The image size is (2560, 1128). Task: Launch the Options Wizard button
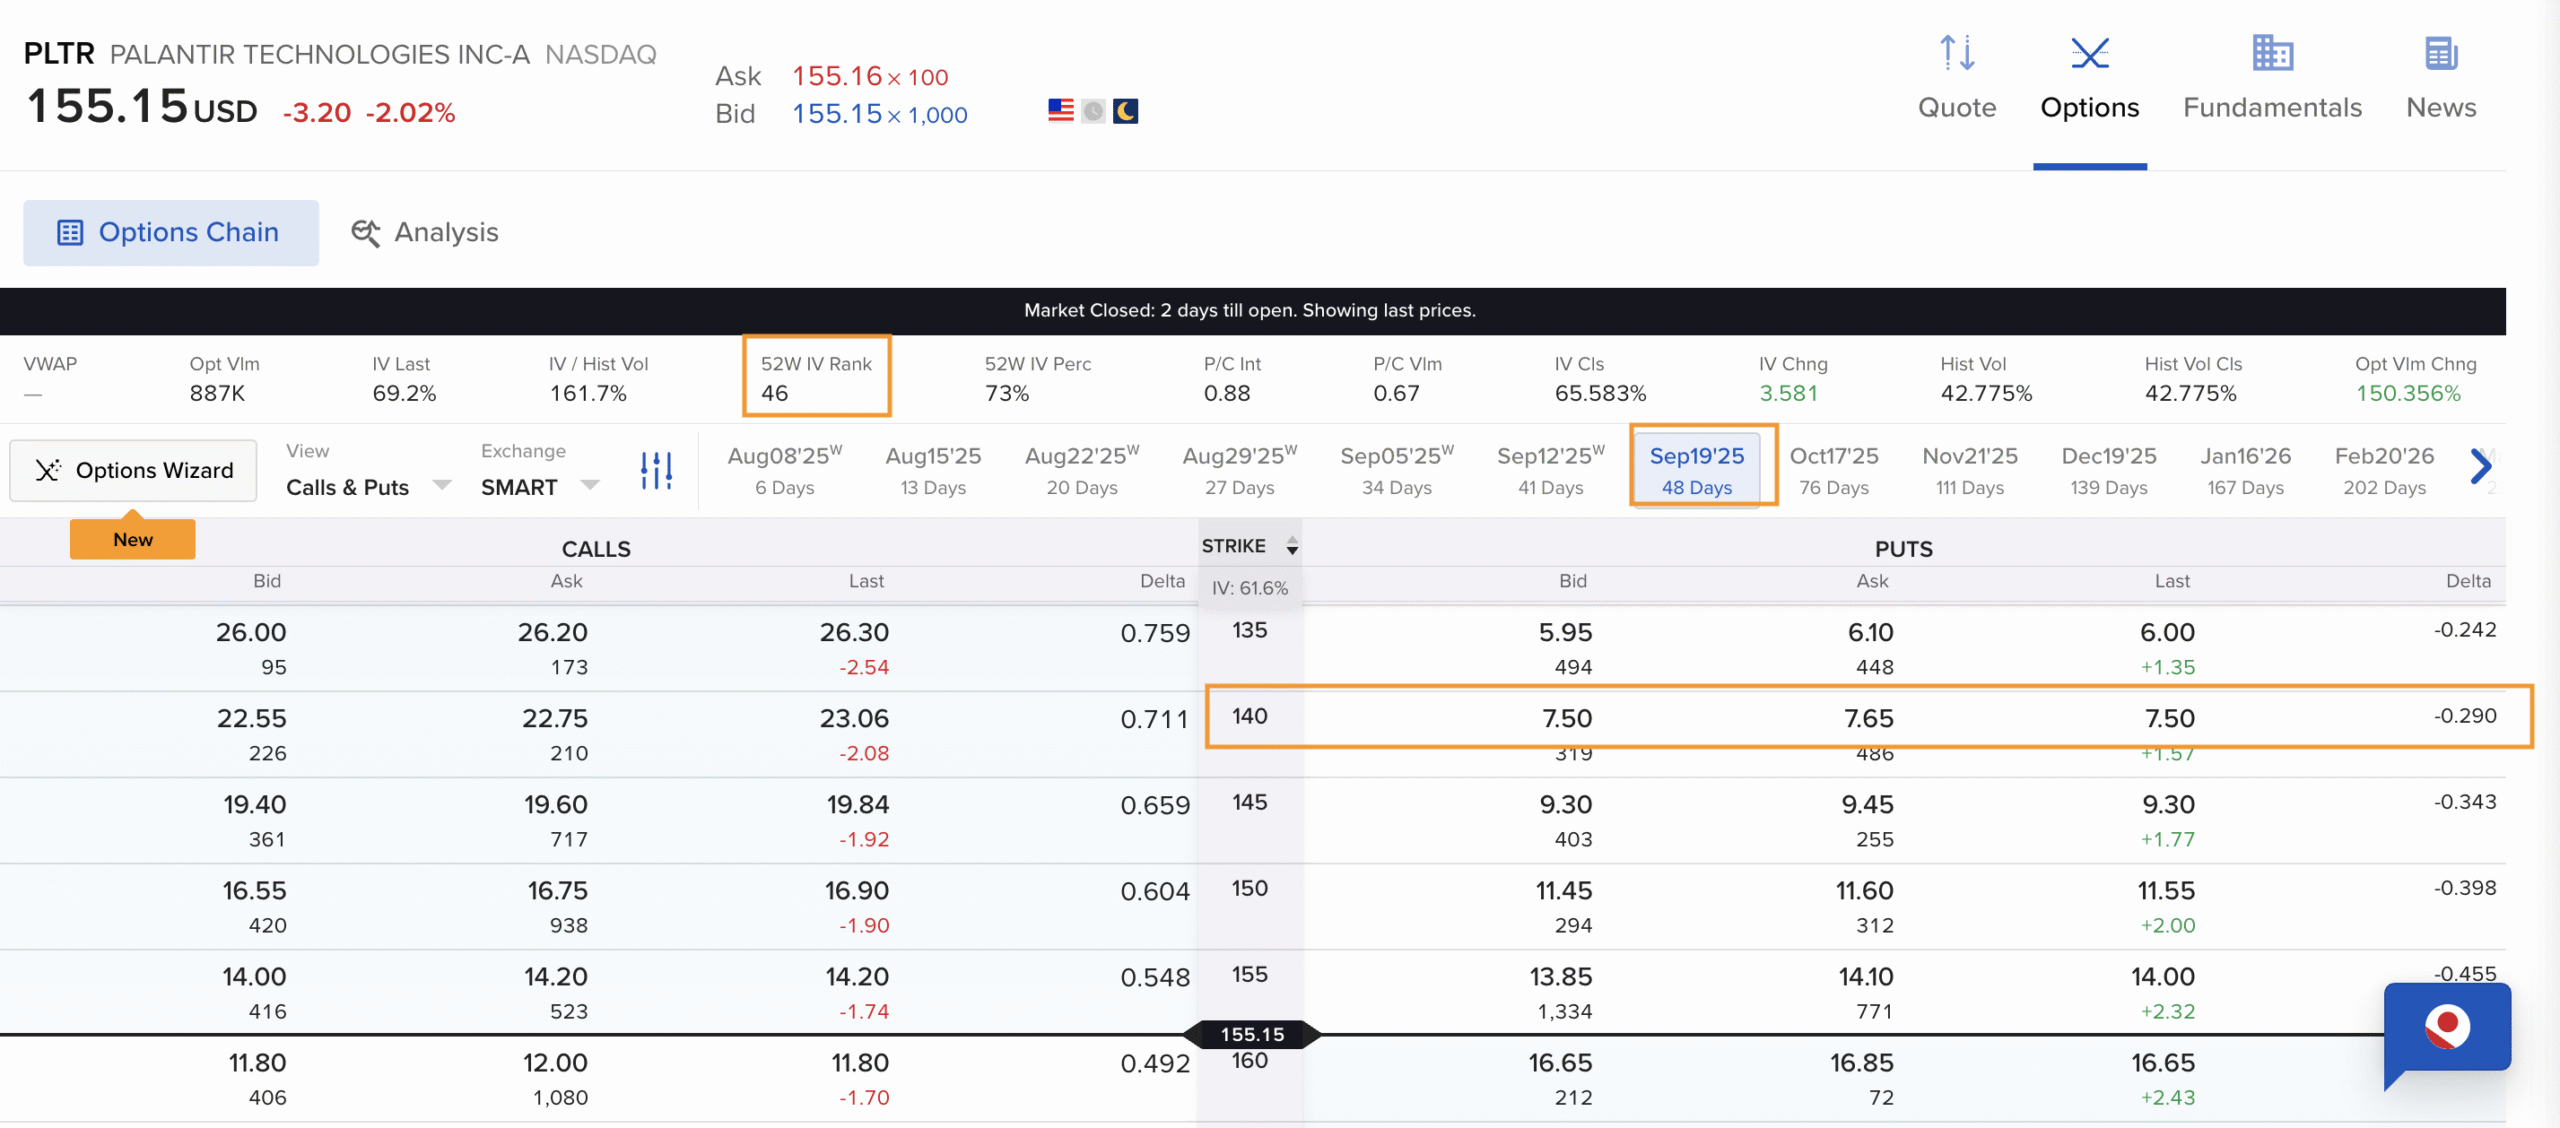tap(134, 470)
